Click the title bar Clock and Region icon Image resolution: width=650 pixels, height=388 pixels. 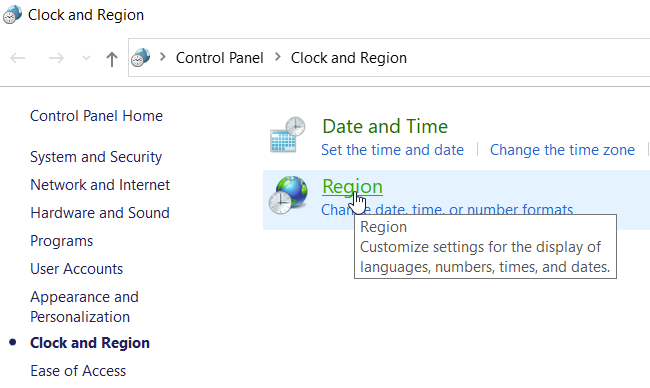(12, 15)
